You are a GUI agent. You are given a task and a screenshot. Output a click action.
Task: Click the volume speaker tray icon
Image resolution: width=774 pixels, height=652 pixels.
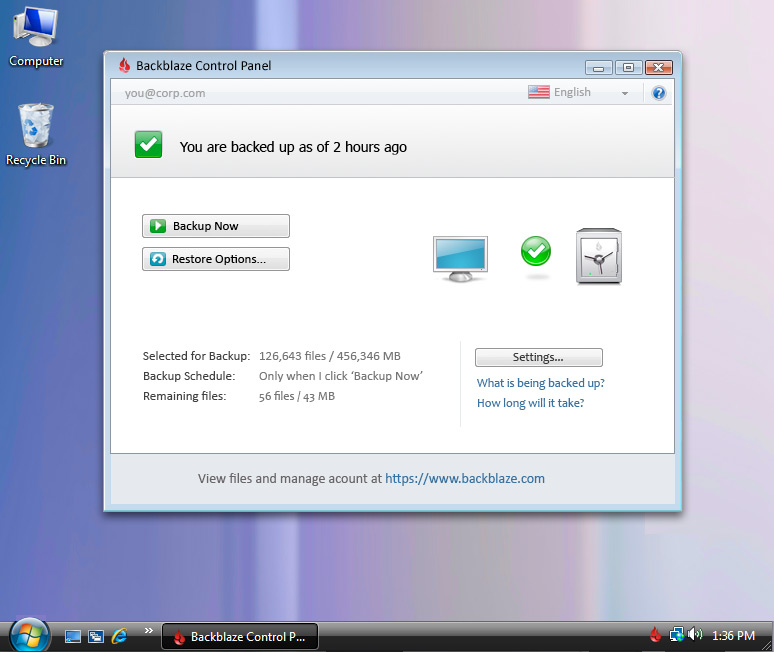click(695, 634)
